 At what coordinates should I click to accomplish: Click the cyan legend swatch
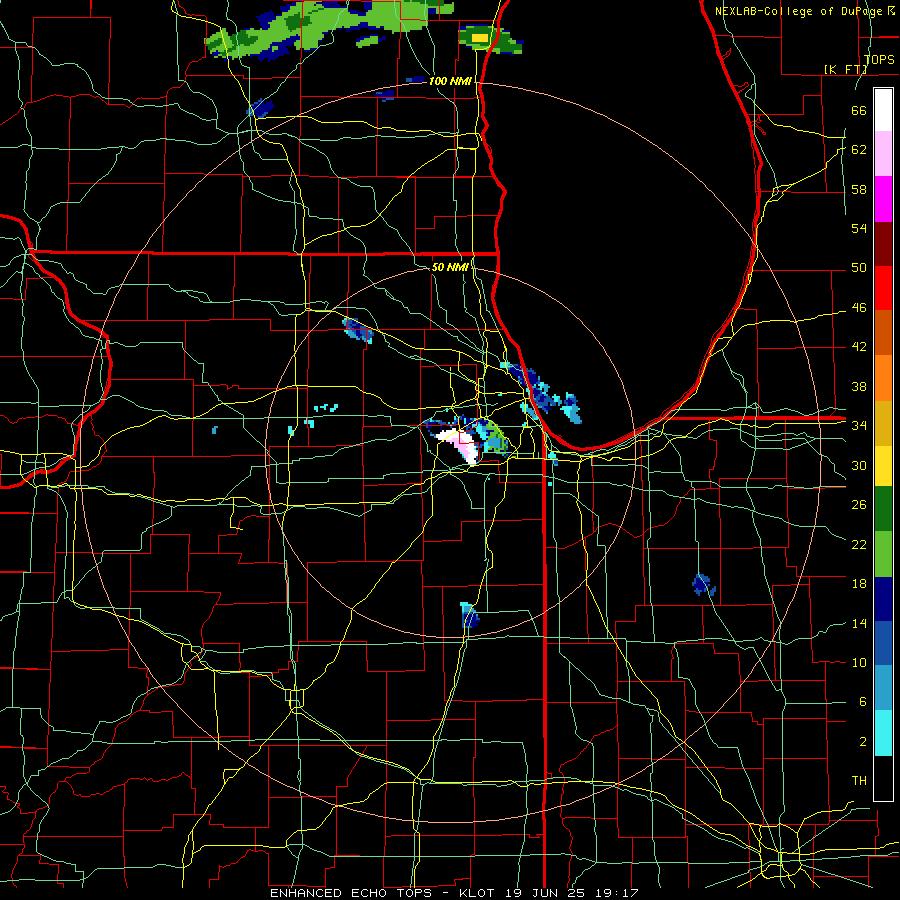883,732
